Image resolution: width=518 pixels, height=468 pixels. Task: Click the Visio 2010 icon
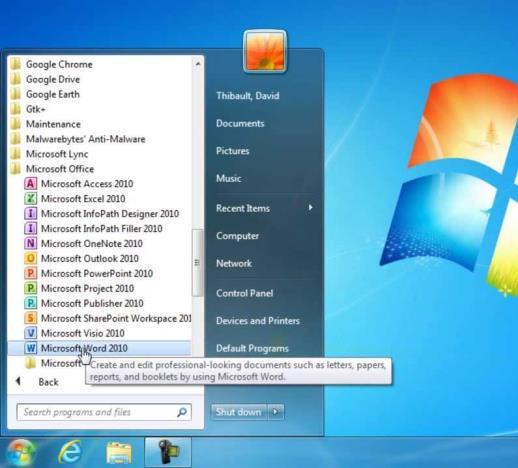click(x=30, y=333)
